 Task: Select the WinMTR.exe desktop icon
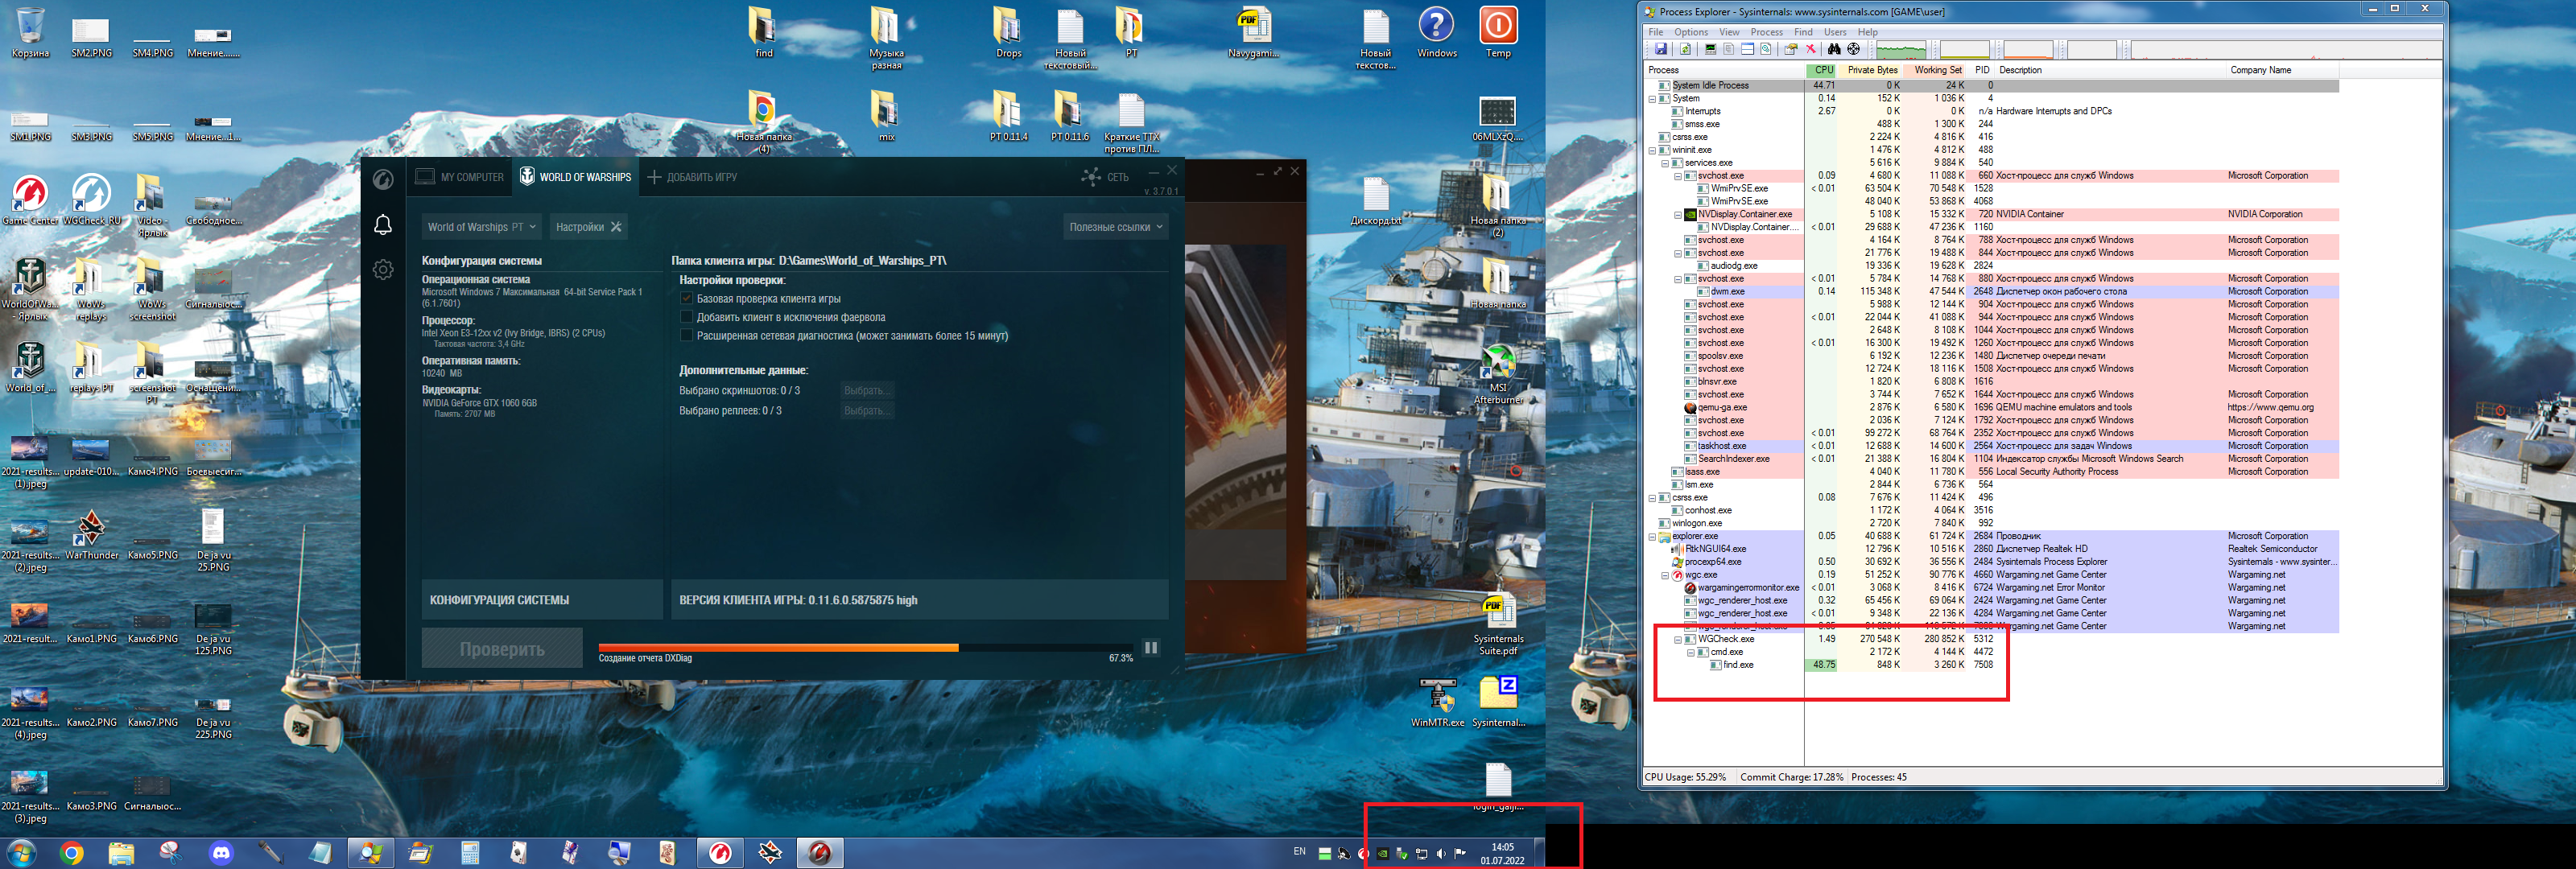(x=1437, y=702)
